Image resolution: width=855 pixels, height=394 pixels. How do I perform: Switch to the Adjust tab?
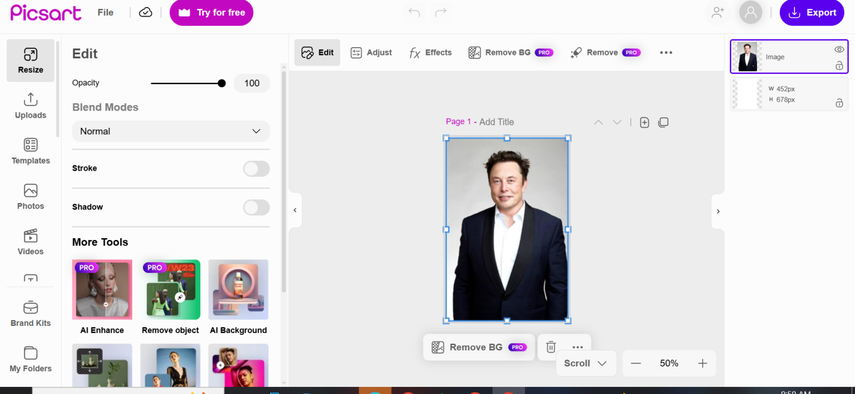[371, 52]
